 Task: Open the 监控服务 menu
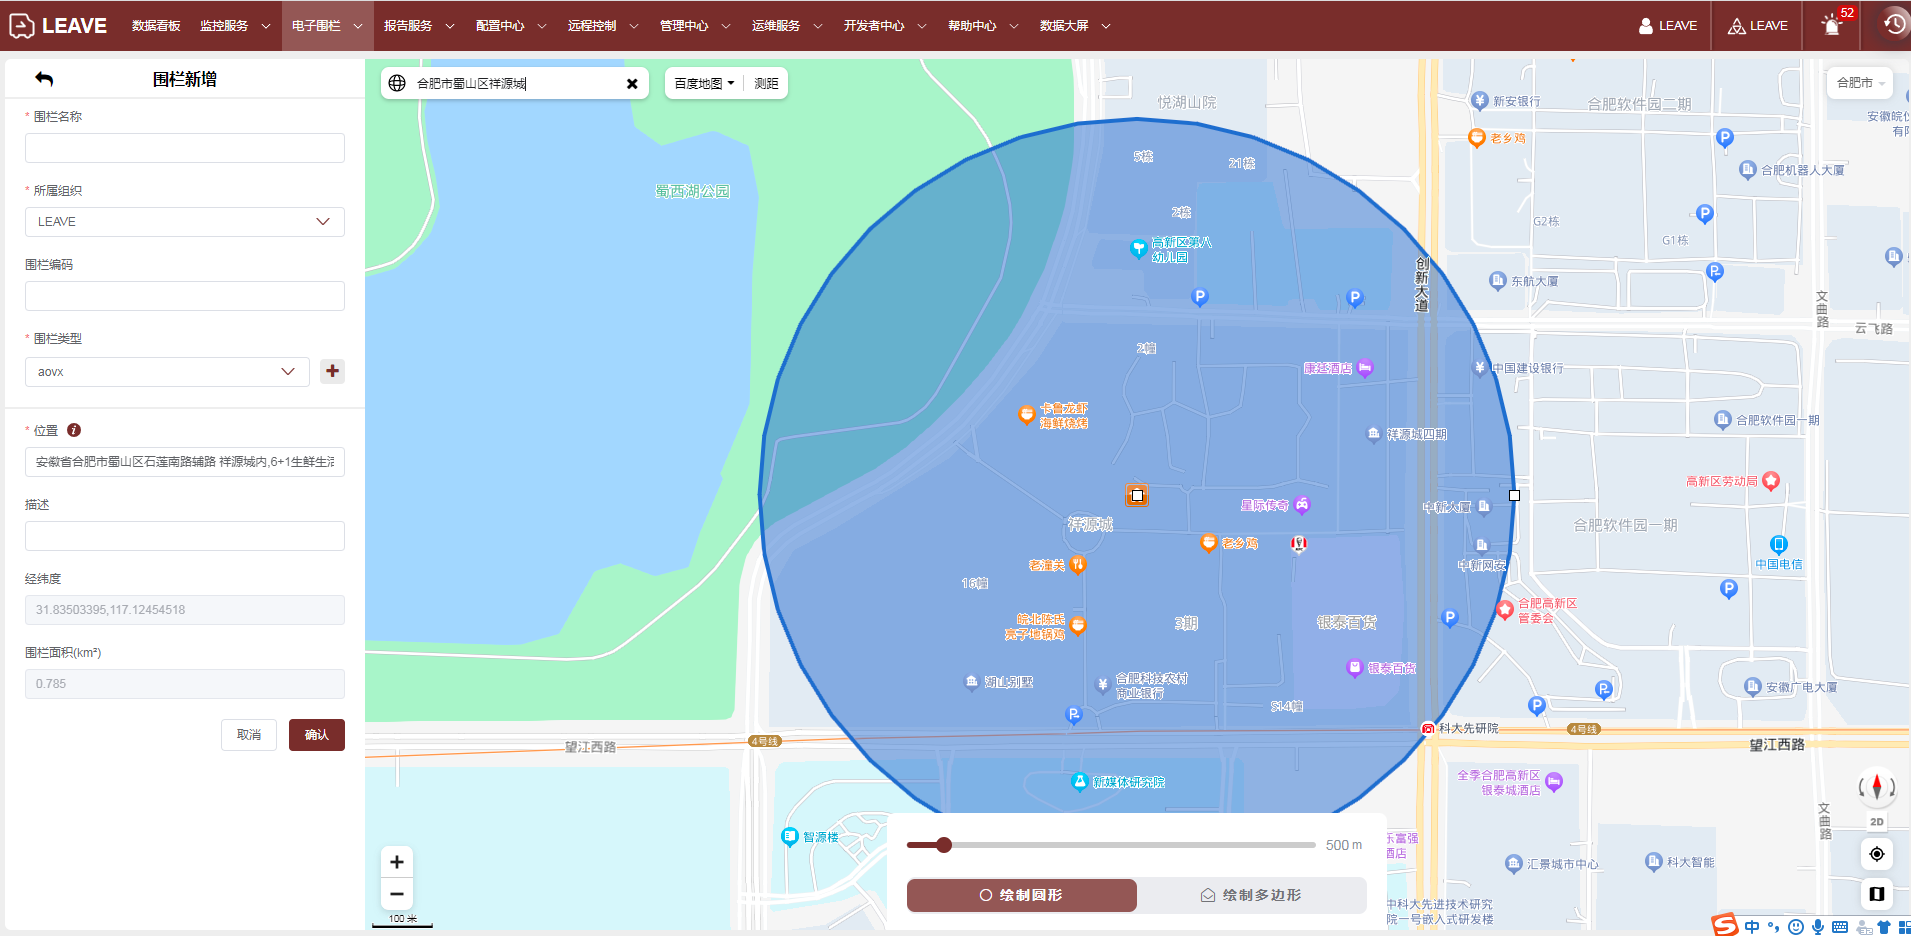tap(234, 26)
